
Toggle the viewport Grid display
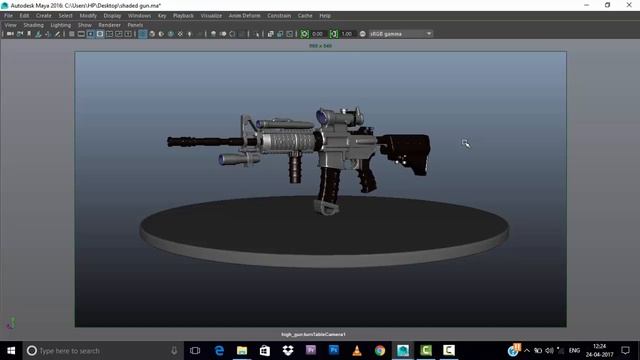pos(71,34)
